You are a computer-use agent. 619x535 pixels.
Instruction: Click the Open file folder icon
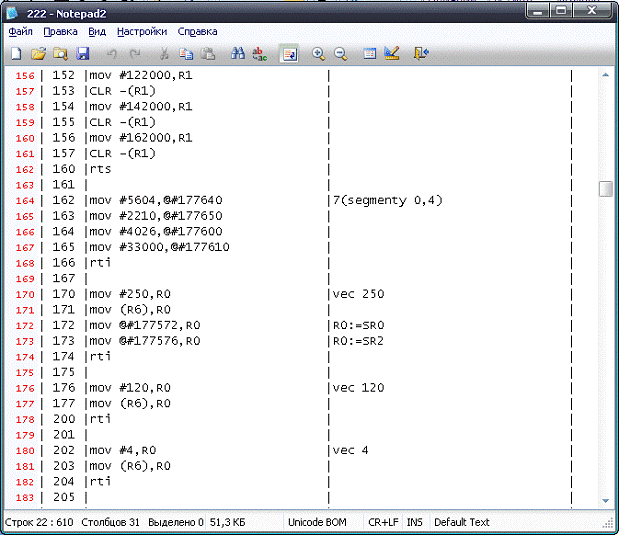[38, 54]
